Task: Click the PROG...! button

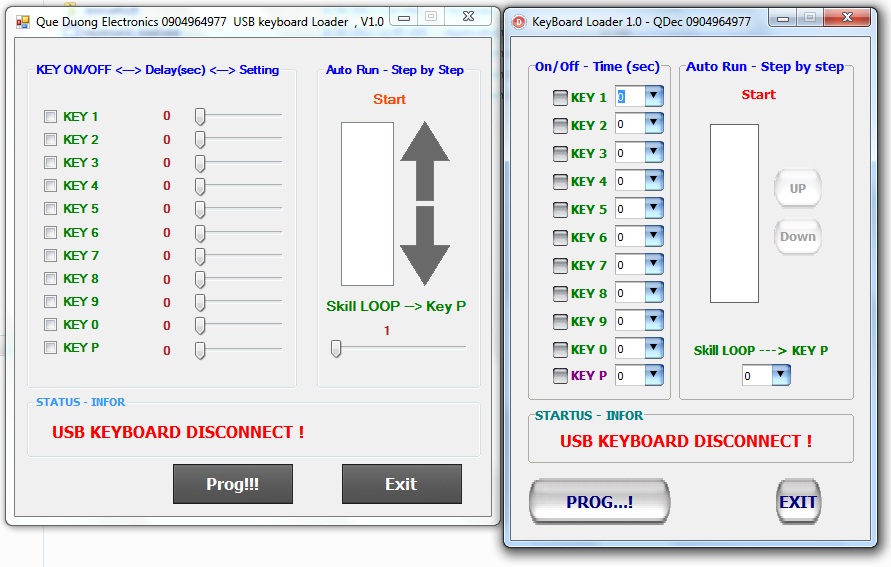Action: point(599,502)
